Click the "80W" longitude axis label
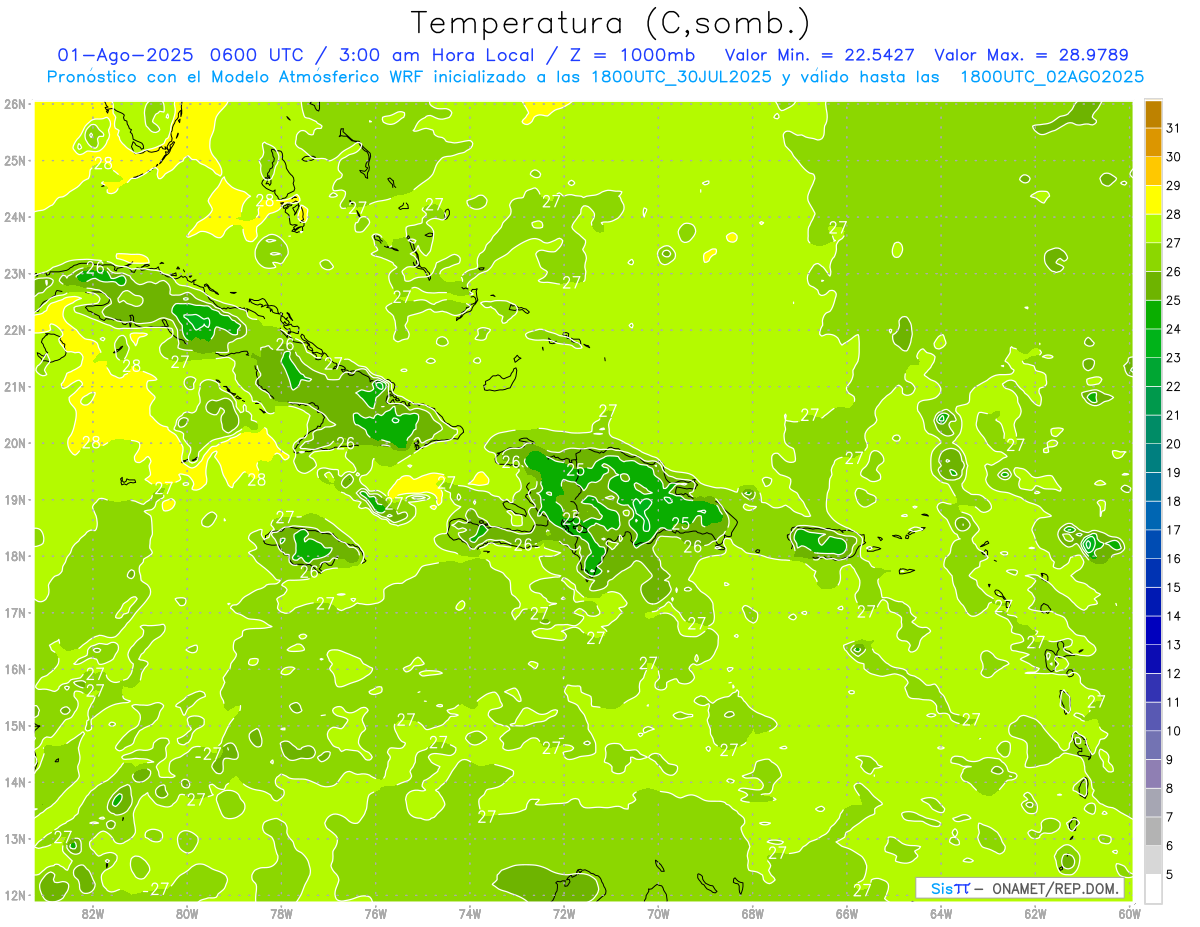Image resolution: width=1200 pixels, height=927 pixels. click(187, 913)
